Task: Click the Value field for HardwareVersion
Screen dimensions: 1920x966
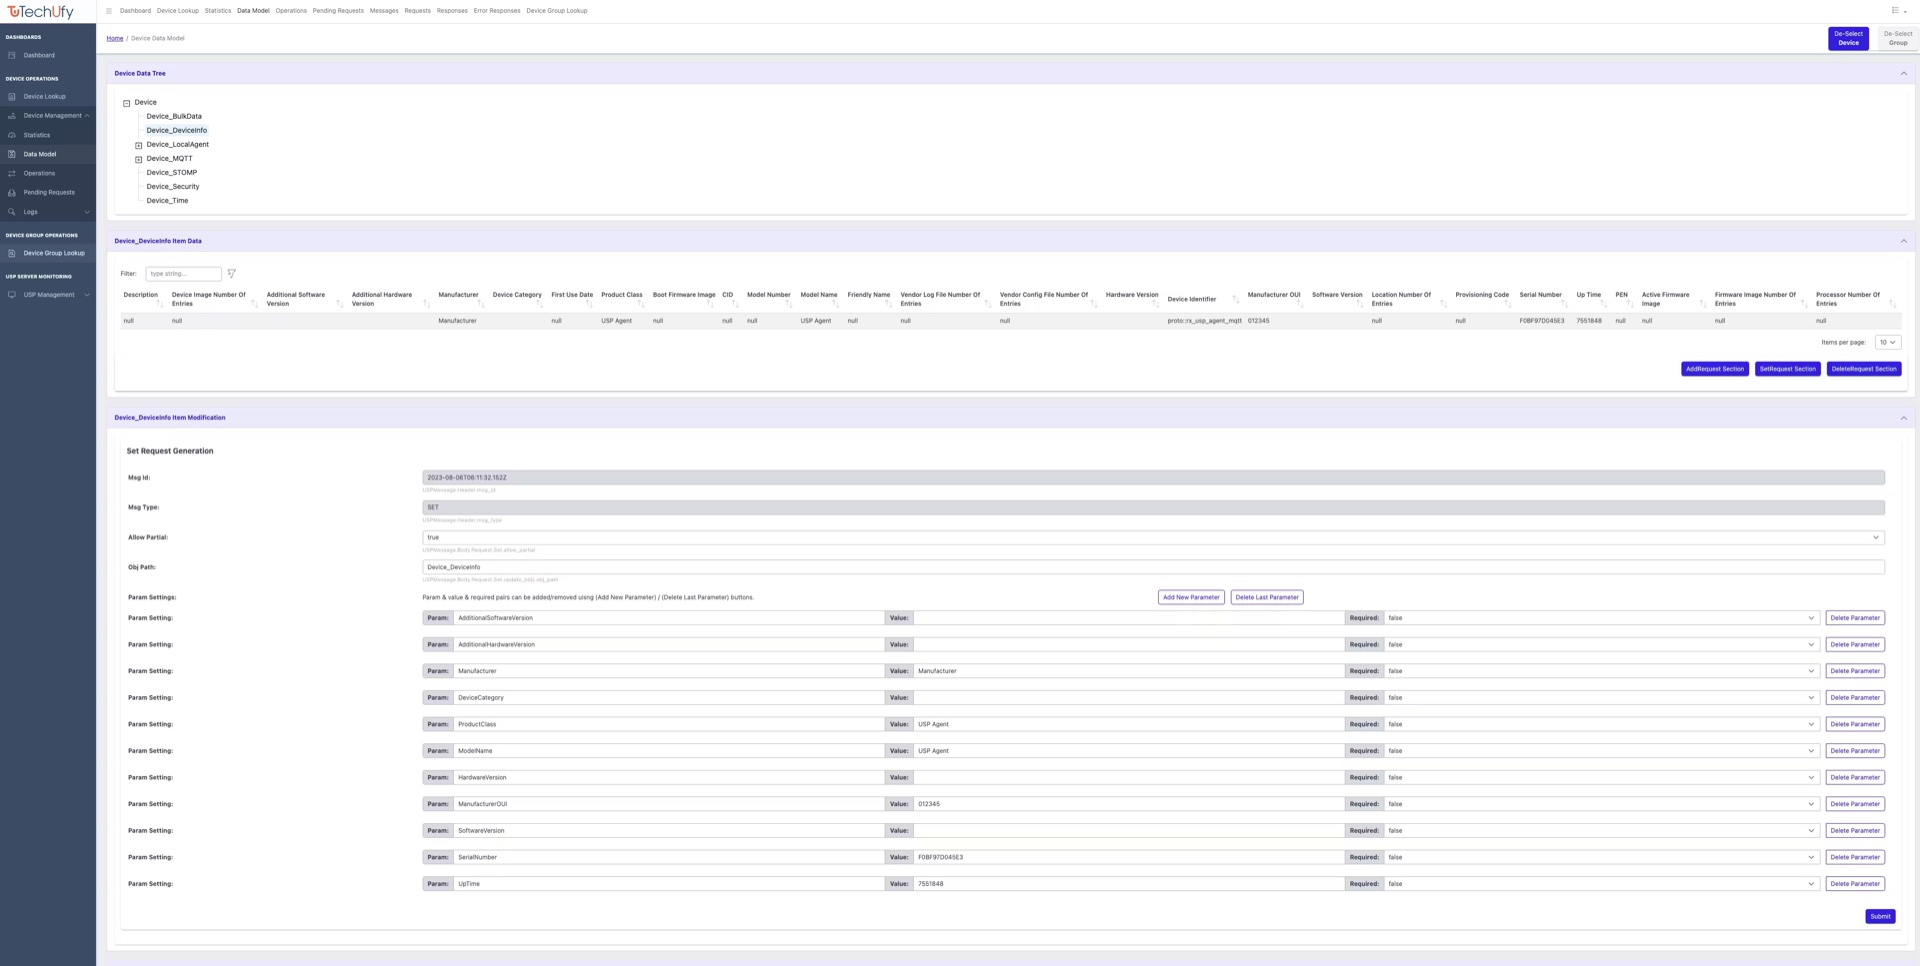Action: click(x=1129, y=777)
